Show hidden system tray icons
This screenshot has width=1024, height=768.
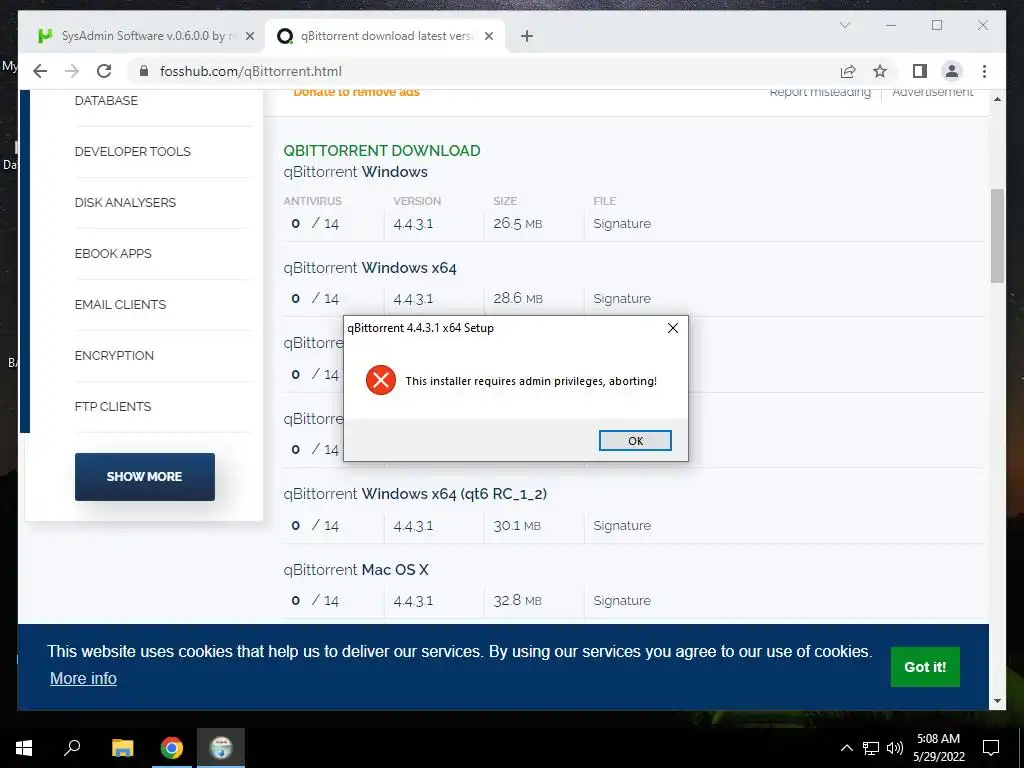(846, 748)
